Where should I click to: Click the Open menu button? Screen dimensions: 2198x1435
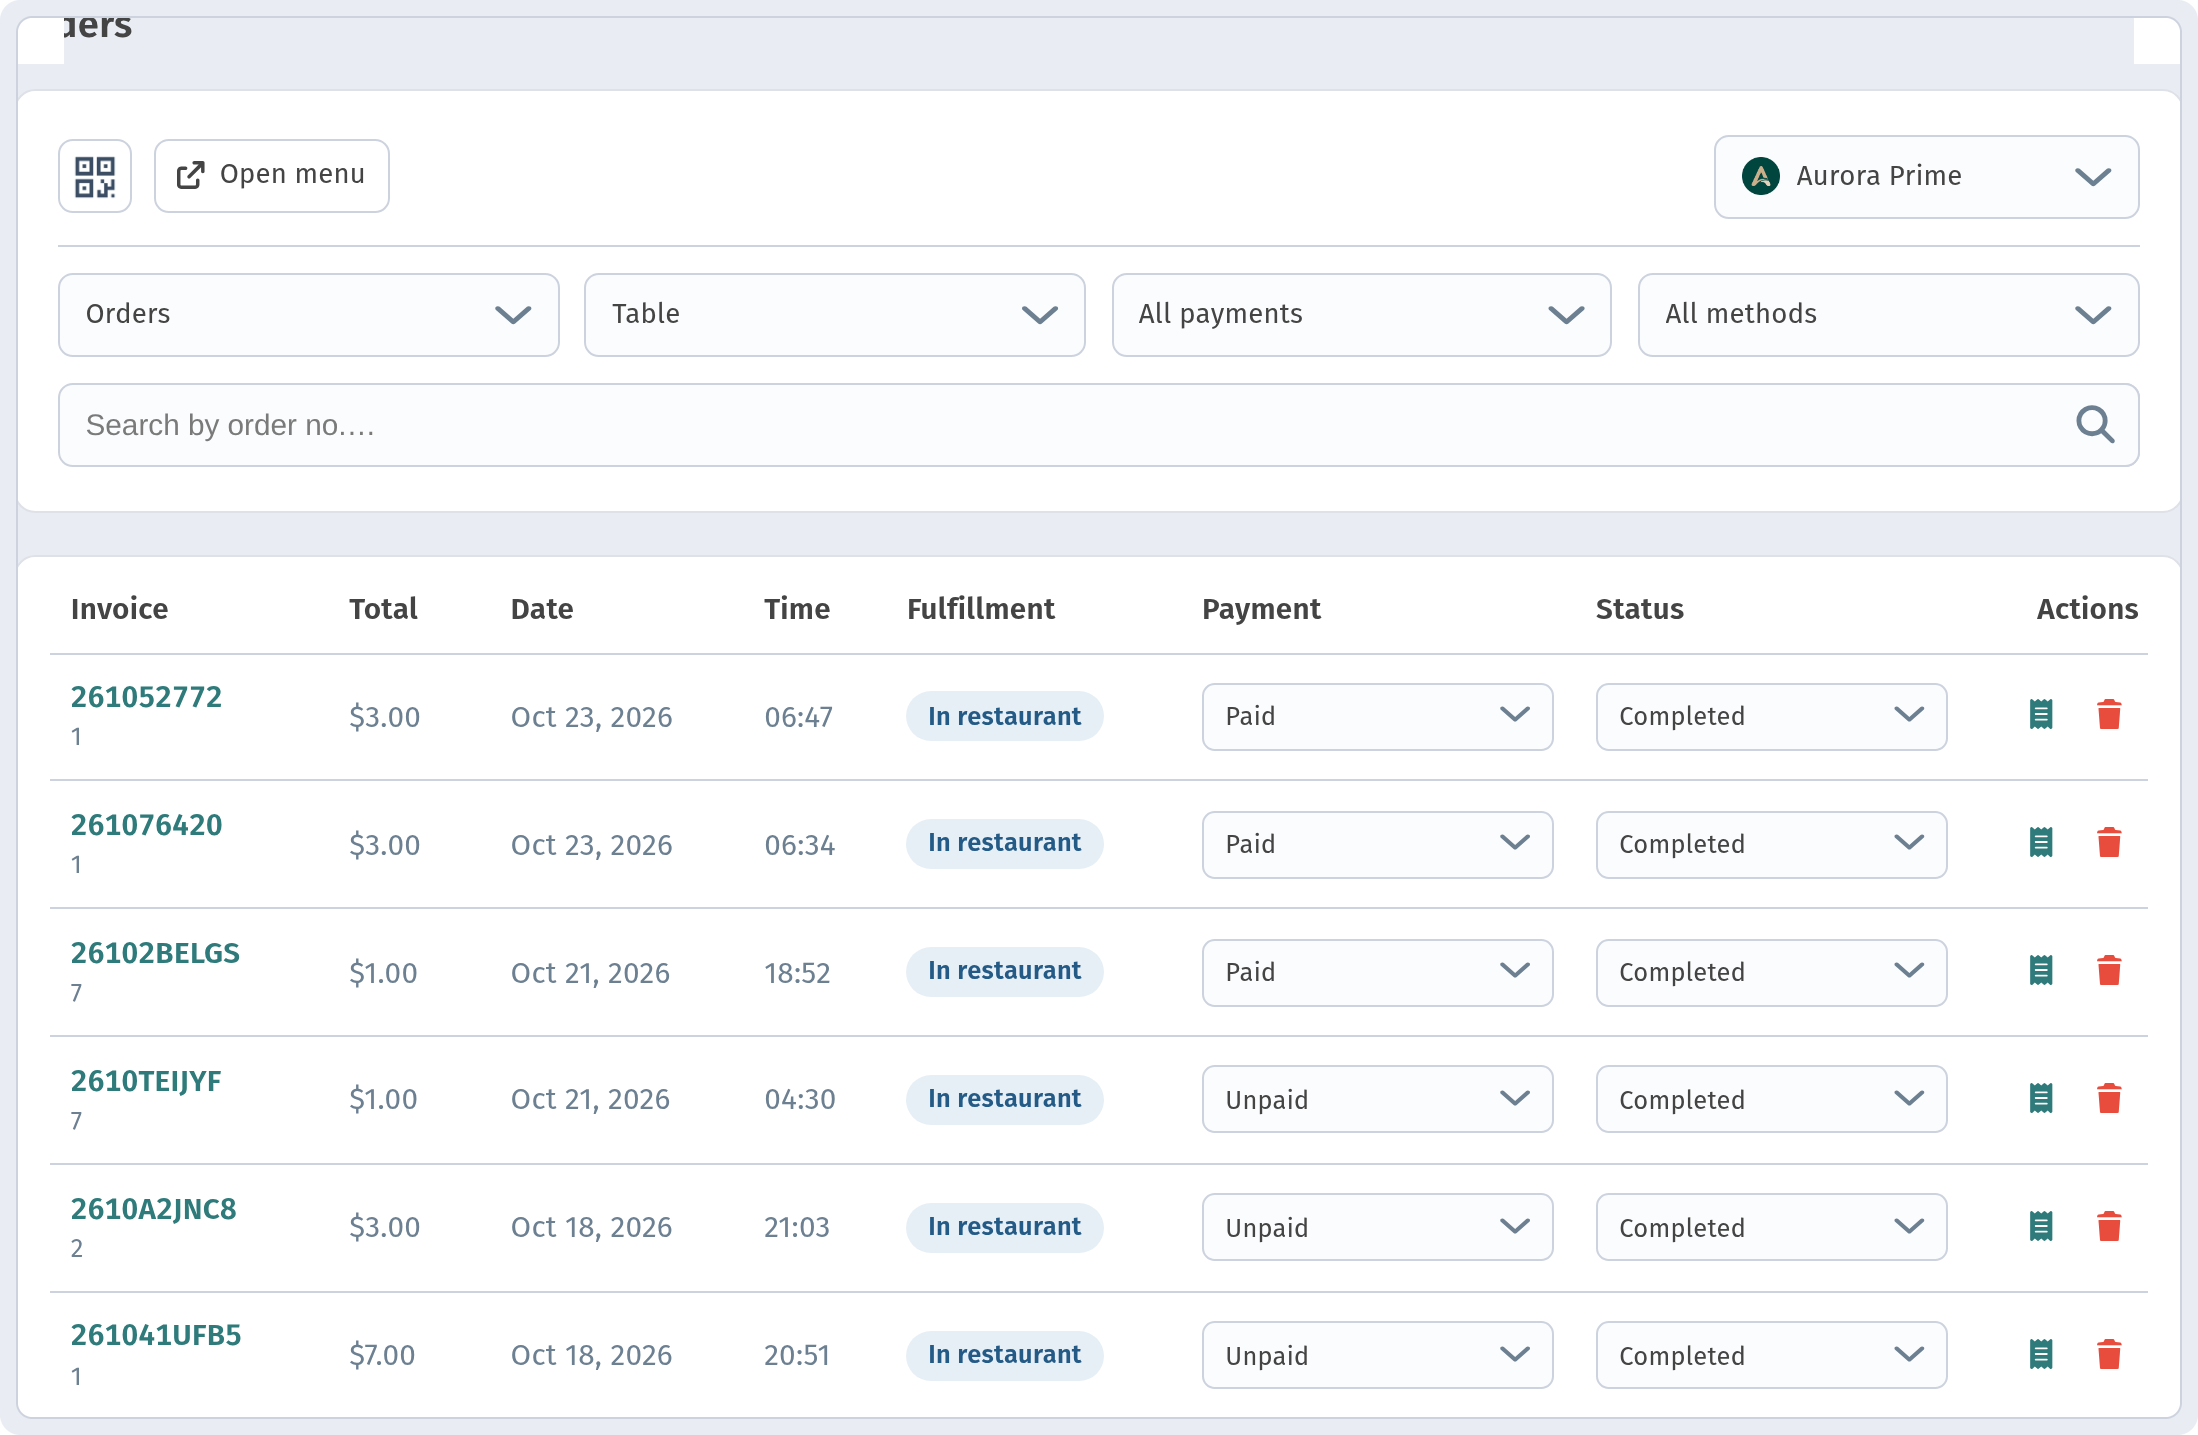(x=272, y=176)
